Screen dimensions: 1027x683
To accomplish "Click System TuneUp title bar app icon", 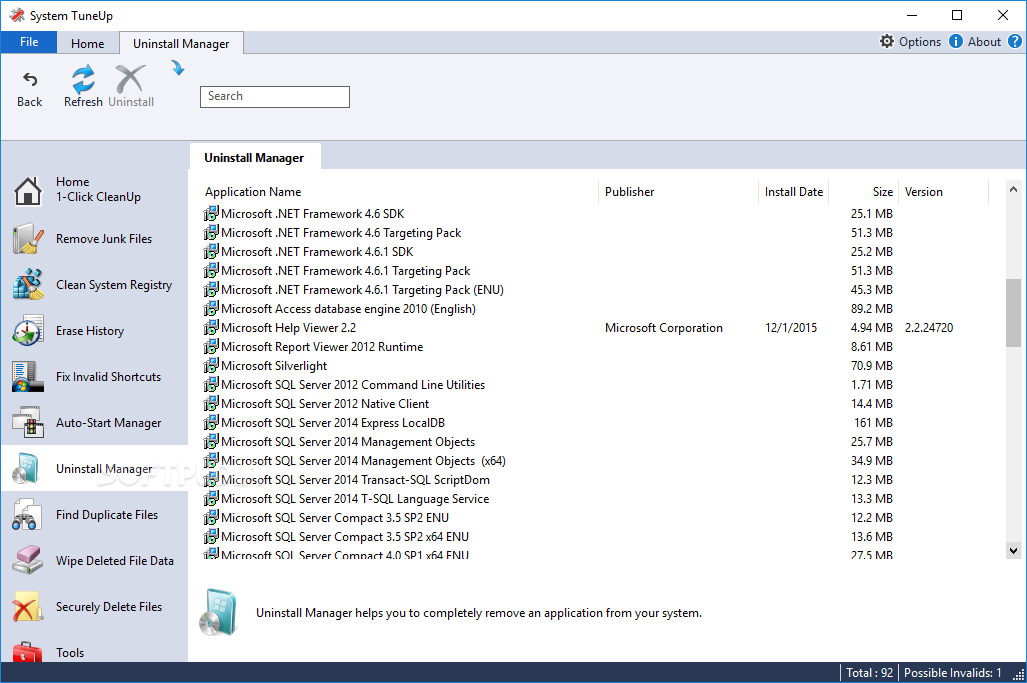I will click(x=16, y=15).
